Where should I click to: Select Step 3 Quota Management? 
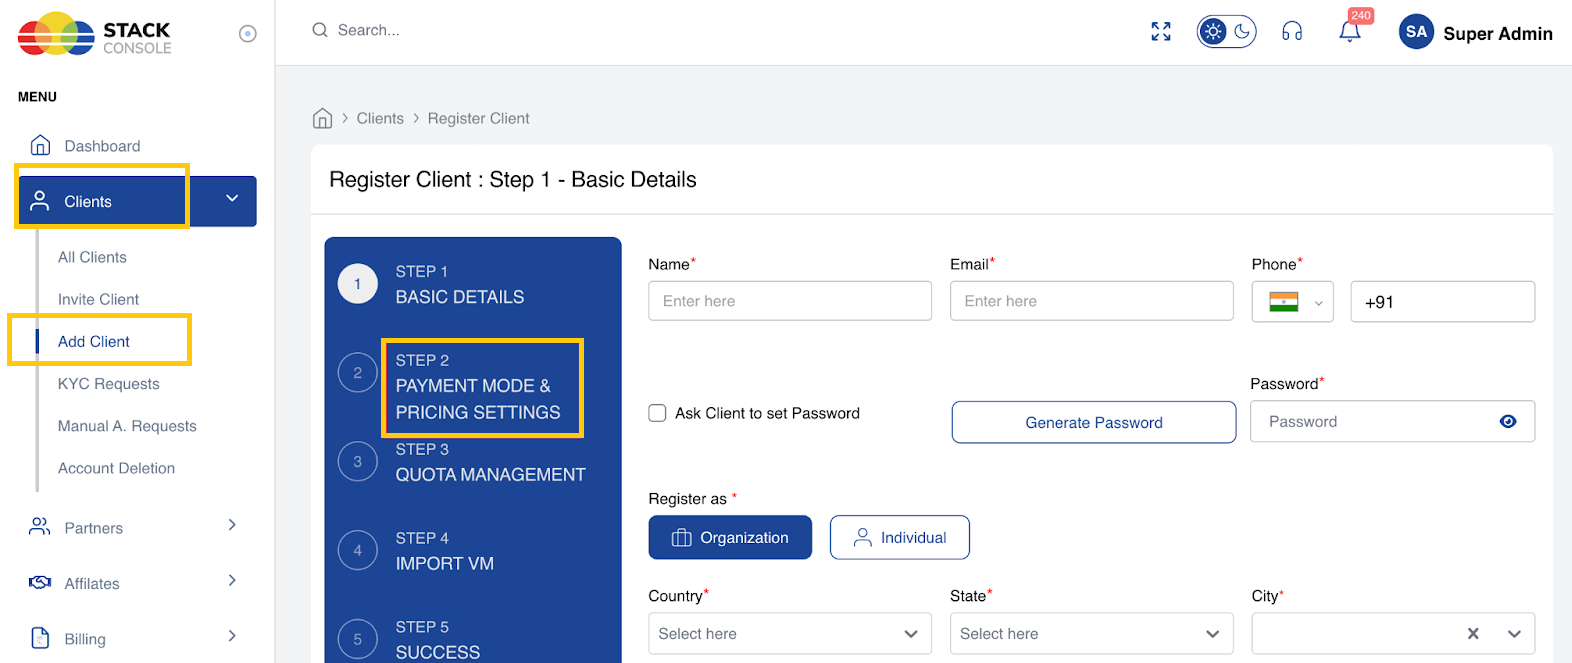tap(490, 463)
